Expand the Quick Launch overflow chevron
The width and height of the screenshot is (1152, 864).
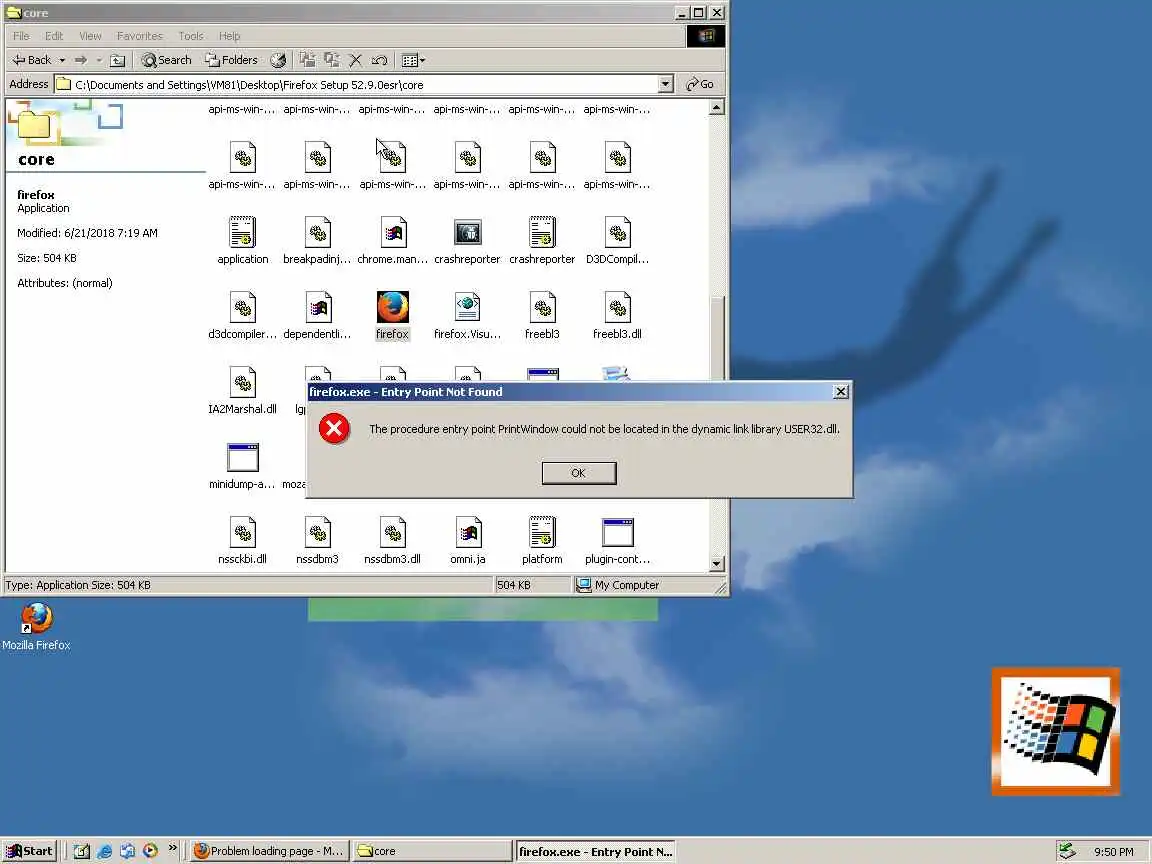click(x=173, y=848)
